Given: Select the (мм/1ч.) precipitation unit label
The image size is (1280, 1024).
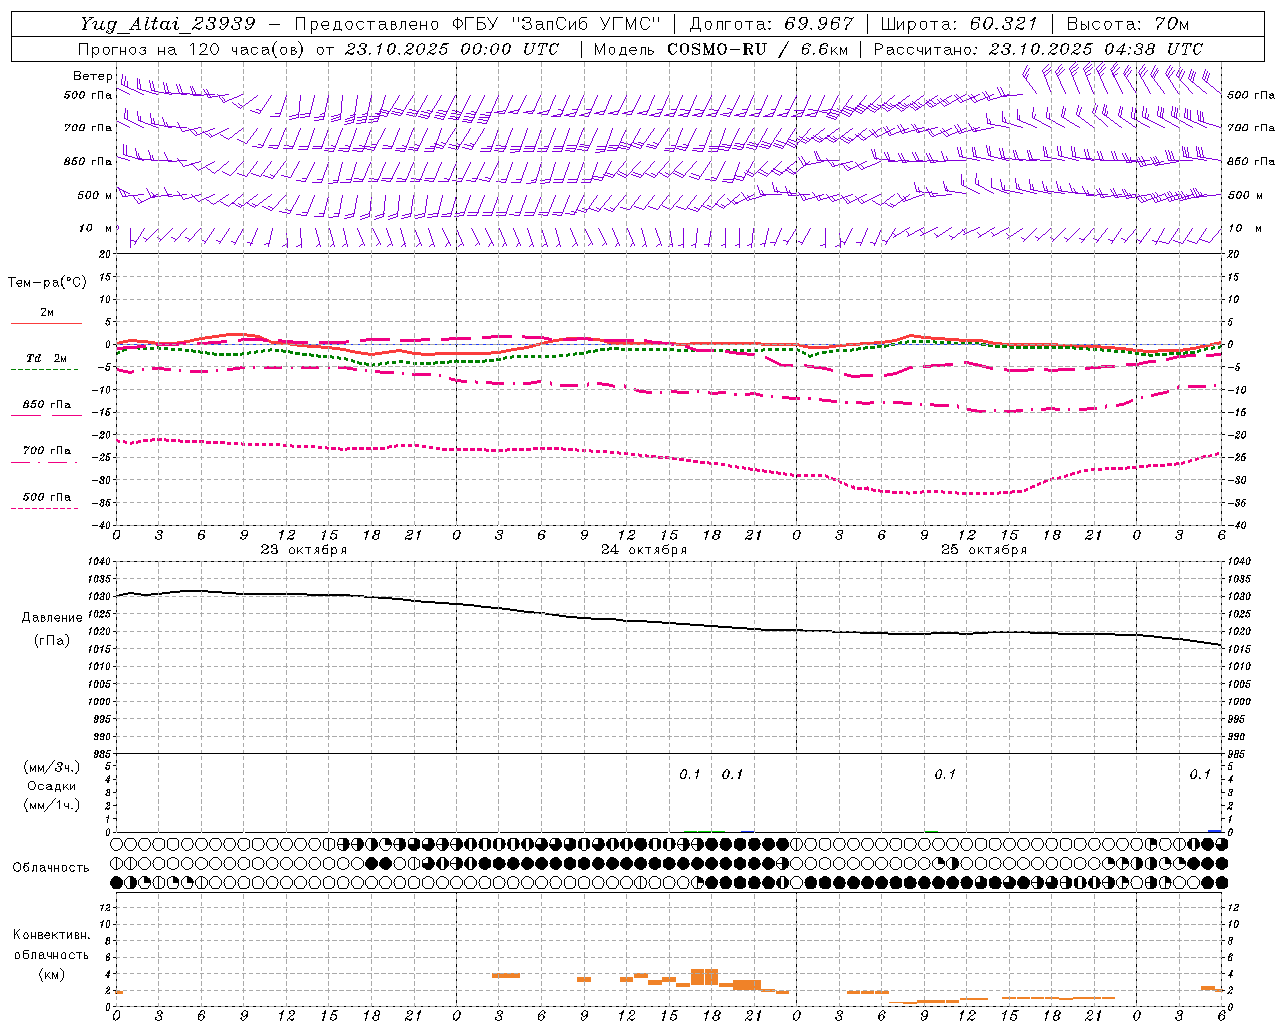Looking at the screenshot, I should [51, 805].
